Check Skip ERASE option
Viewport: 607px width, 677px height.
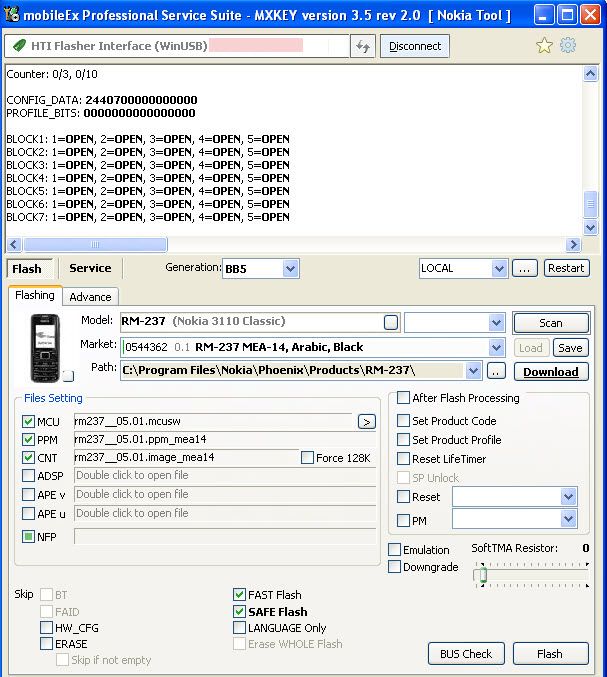[46, 643]
